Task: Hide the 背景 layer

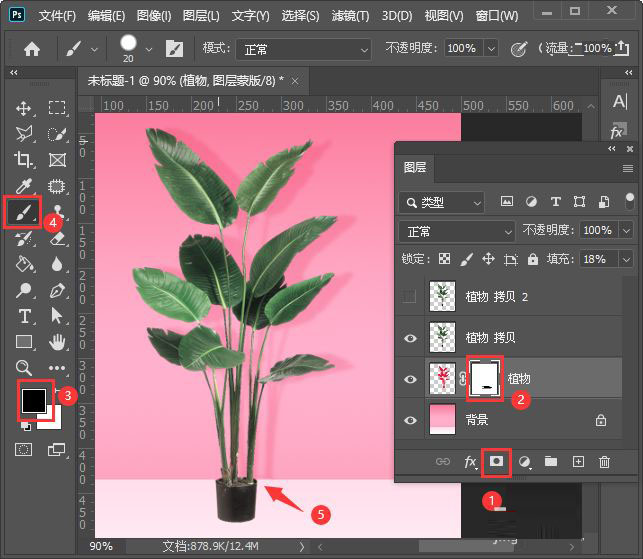Action: 410,421
